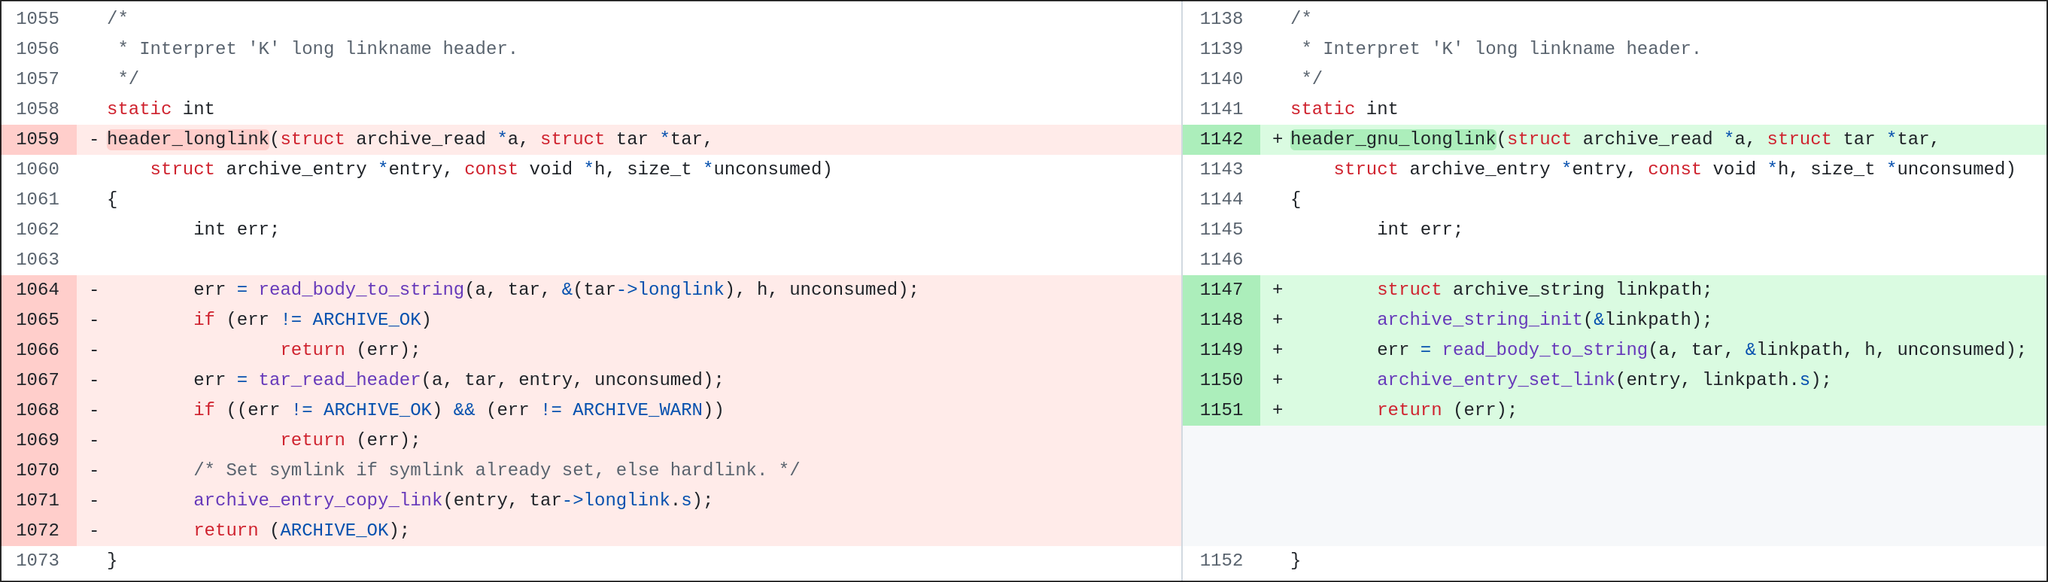The height and width of the screenshot is (582, 2048).
Task: Click the comment text on line 1070
Action: 496,470
